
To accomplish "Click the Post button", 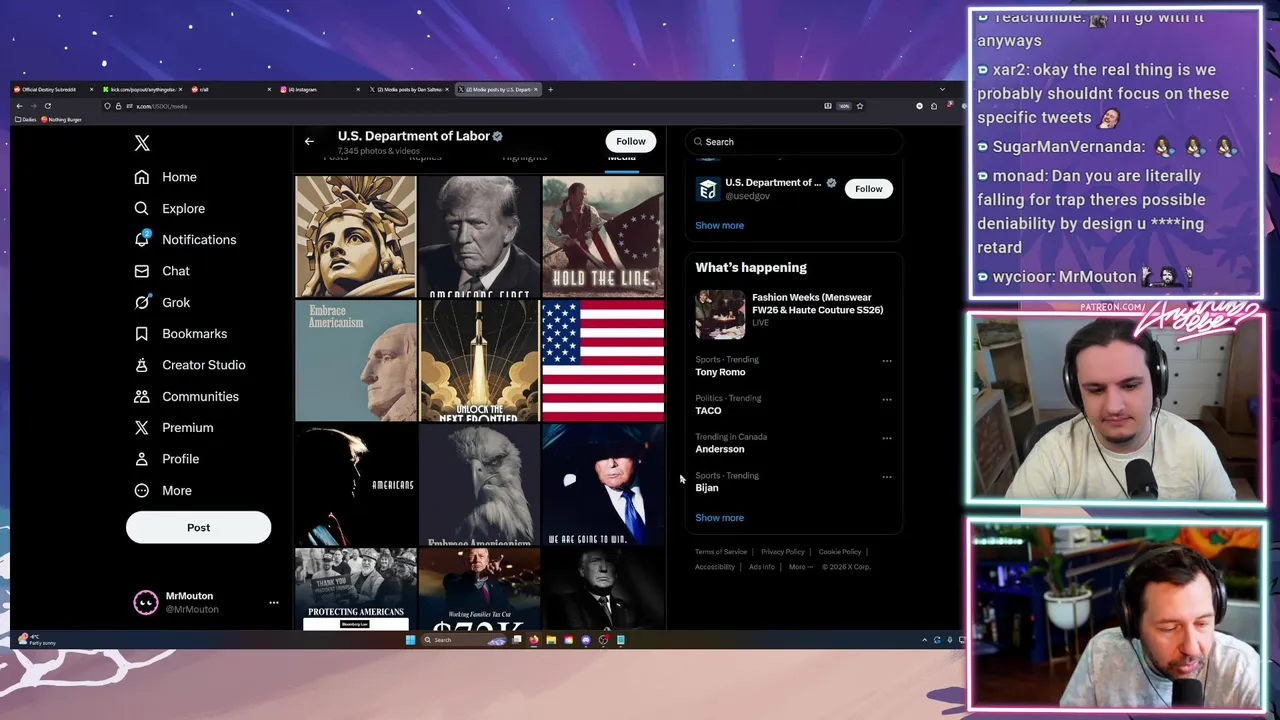I will pos(198,528).
